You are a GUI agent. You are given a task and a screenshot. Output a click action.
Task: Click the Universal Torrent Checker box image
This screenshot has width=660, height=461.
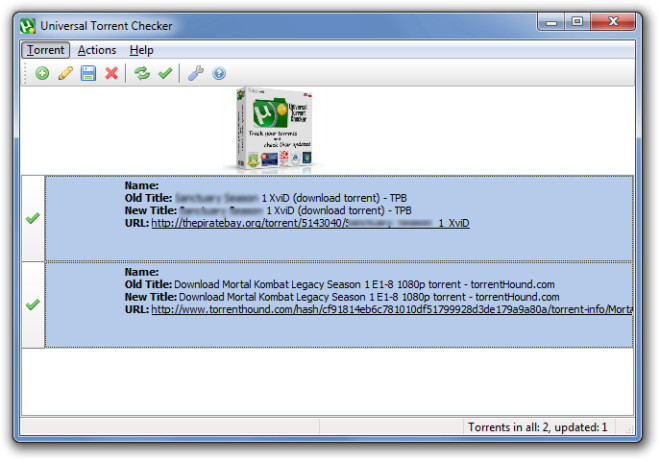pos(274,129)
